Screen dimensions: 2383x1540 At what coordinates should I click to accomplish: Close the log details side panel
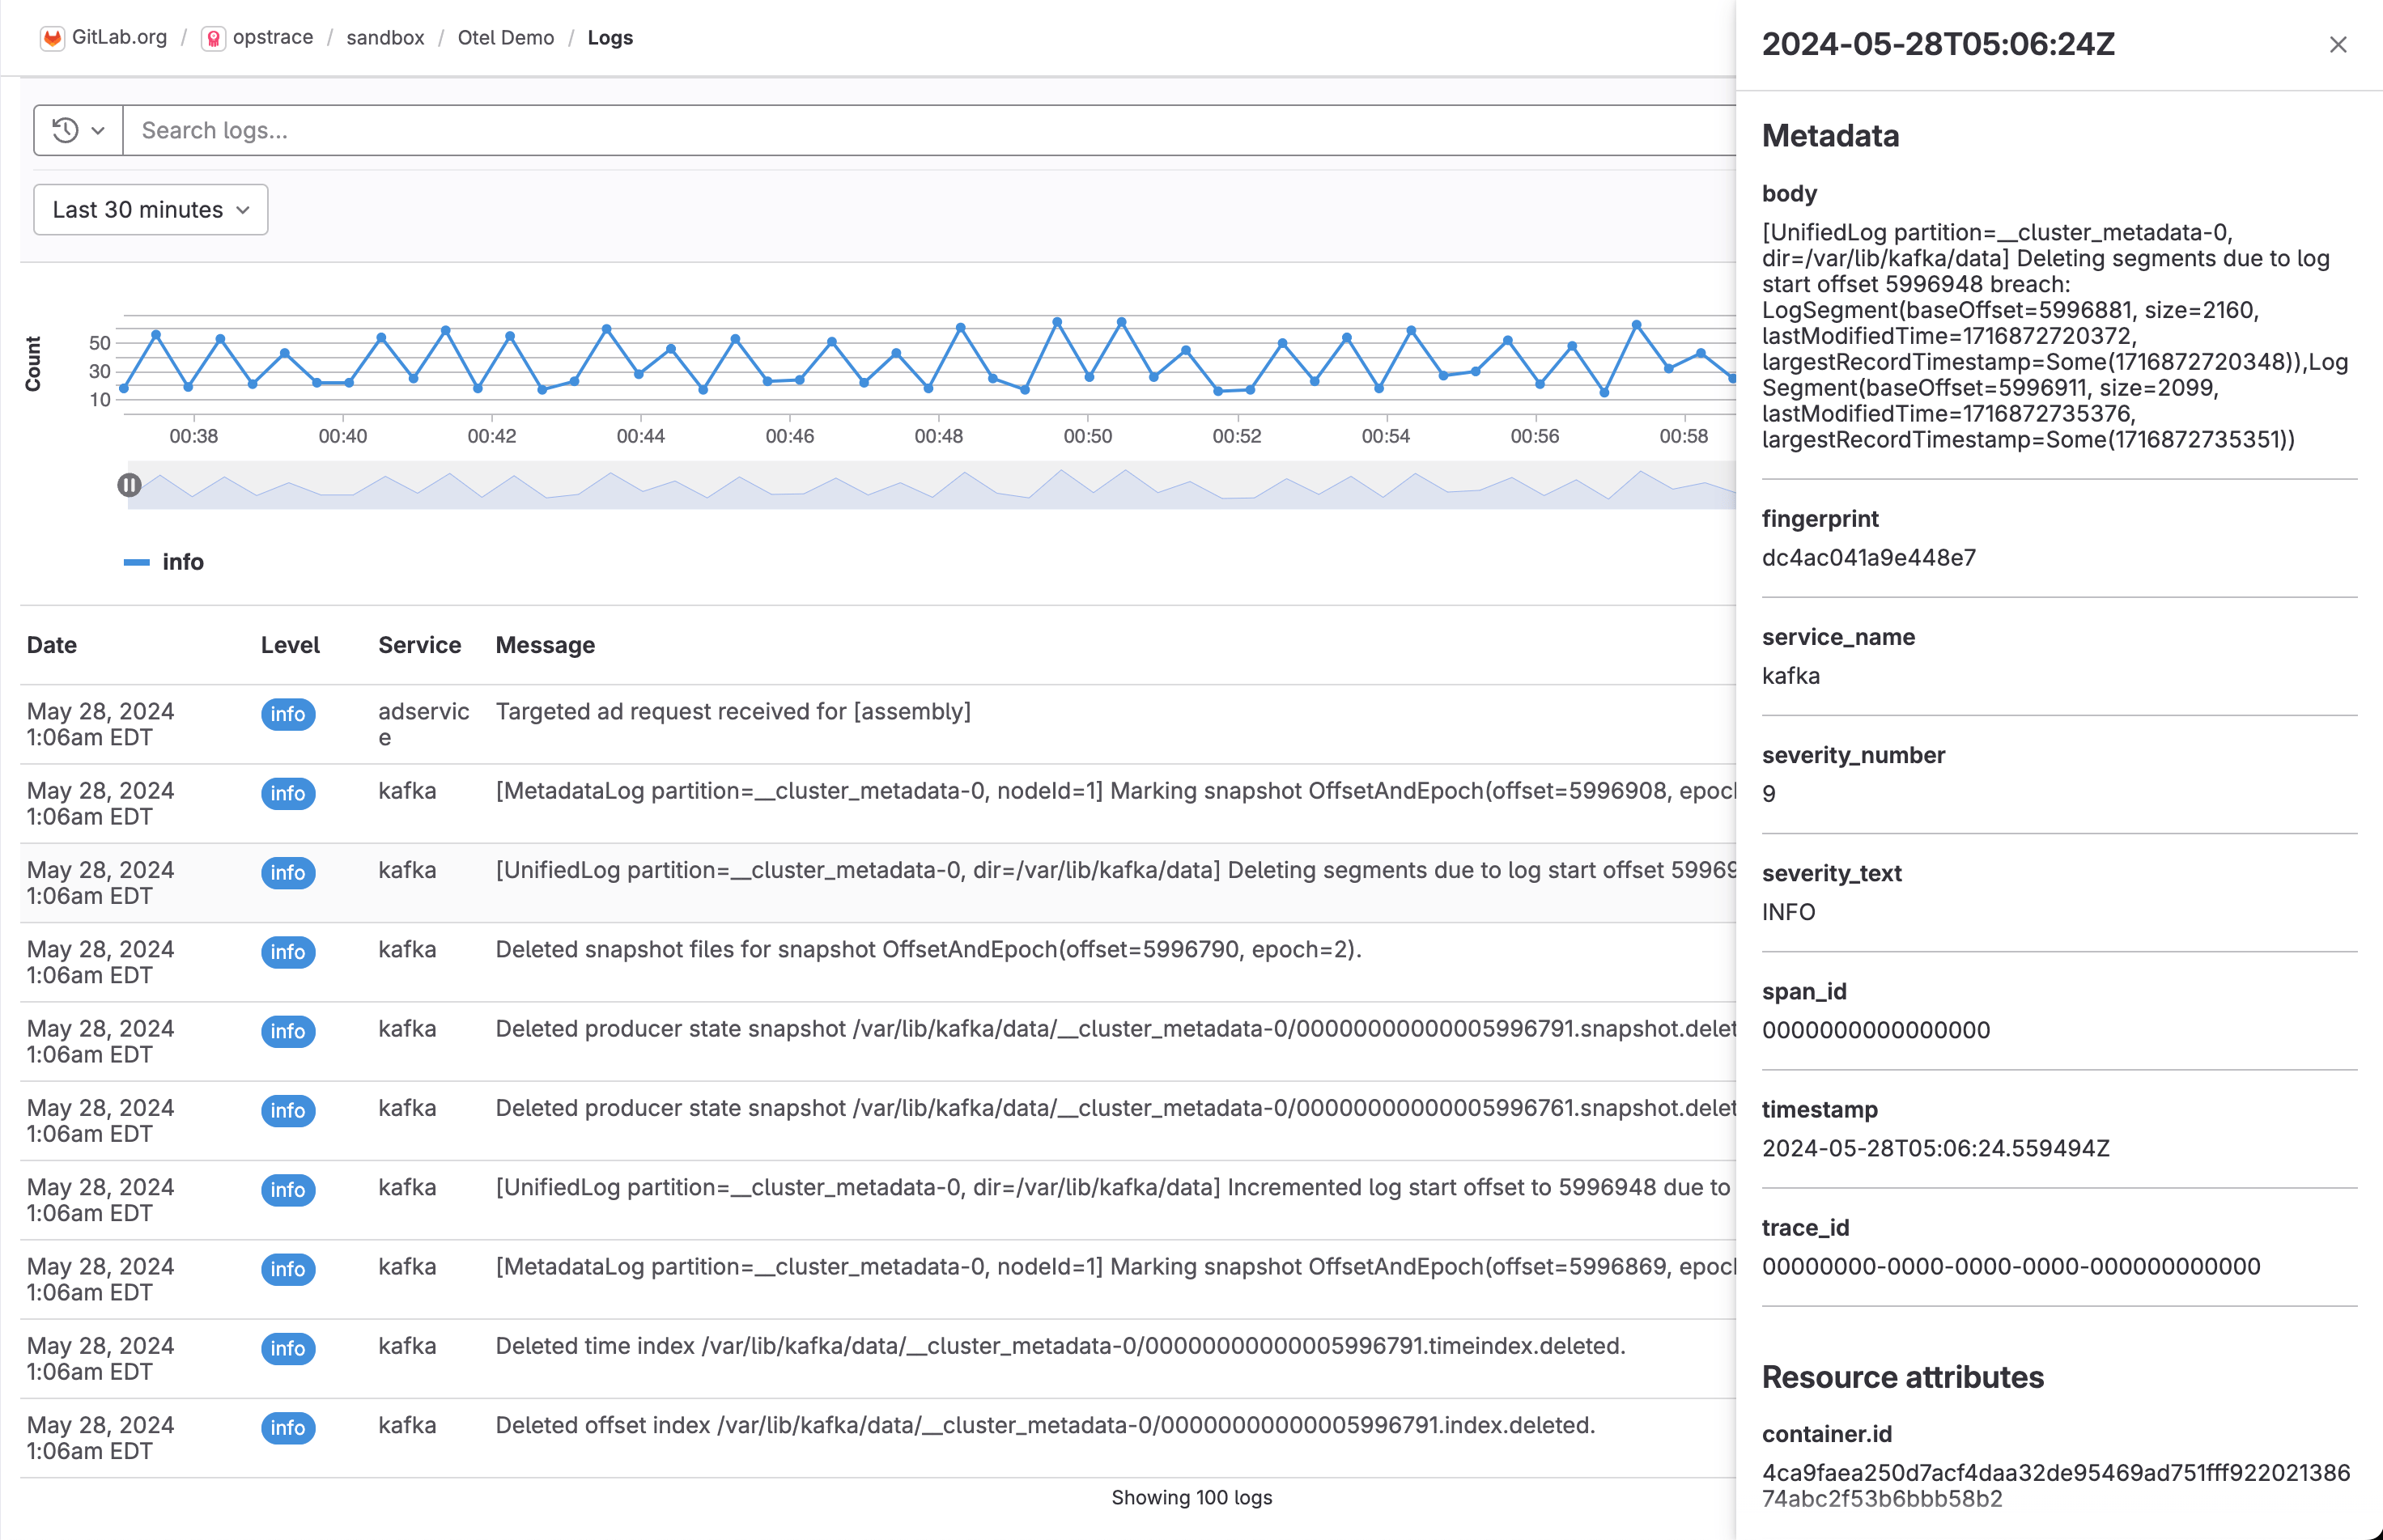(x=2337, y=45)
